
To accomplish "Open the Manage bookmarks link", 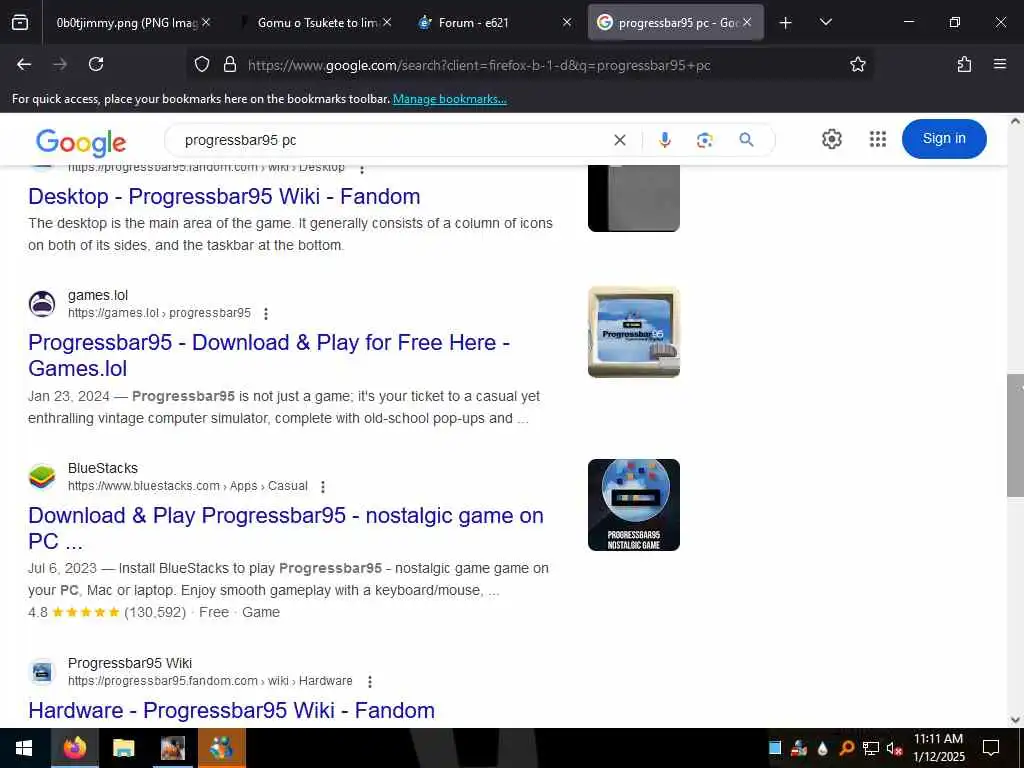I will click(449, 99).
